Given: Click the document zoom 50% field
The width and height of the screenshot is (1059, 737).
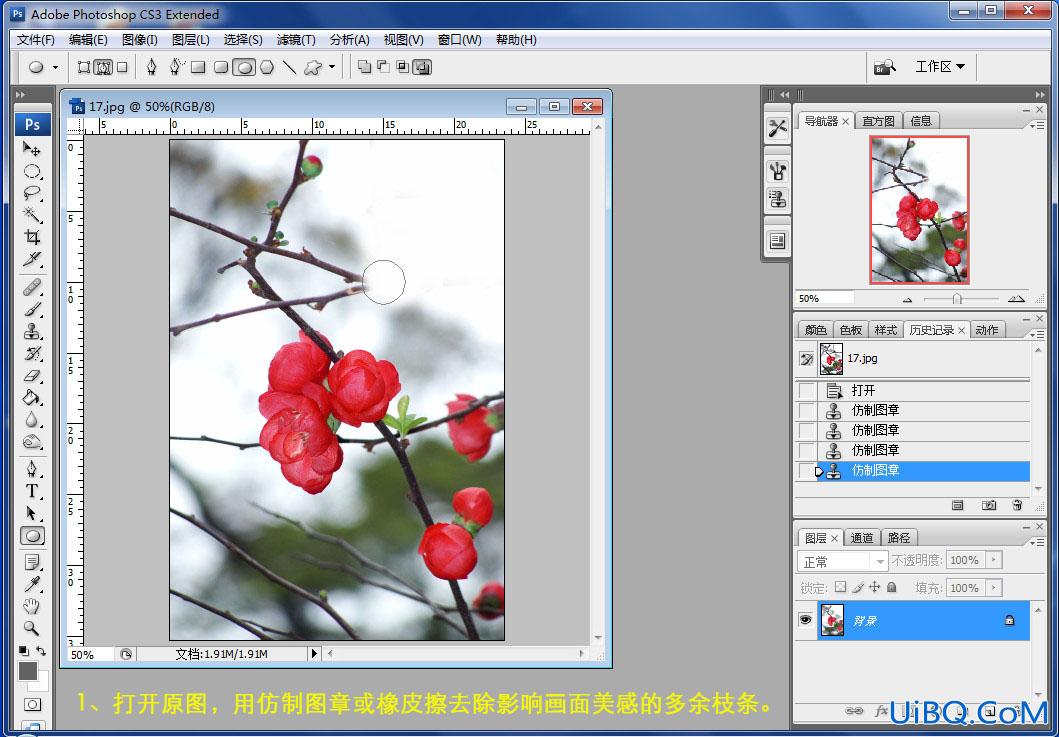Looking at the screenshot, I should pos(91,654).
